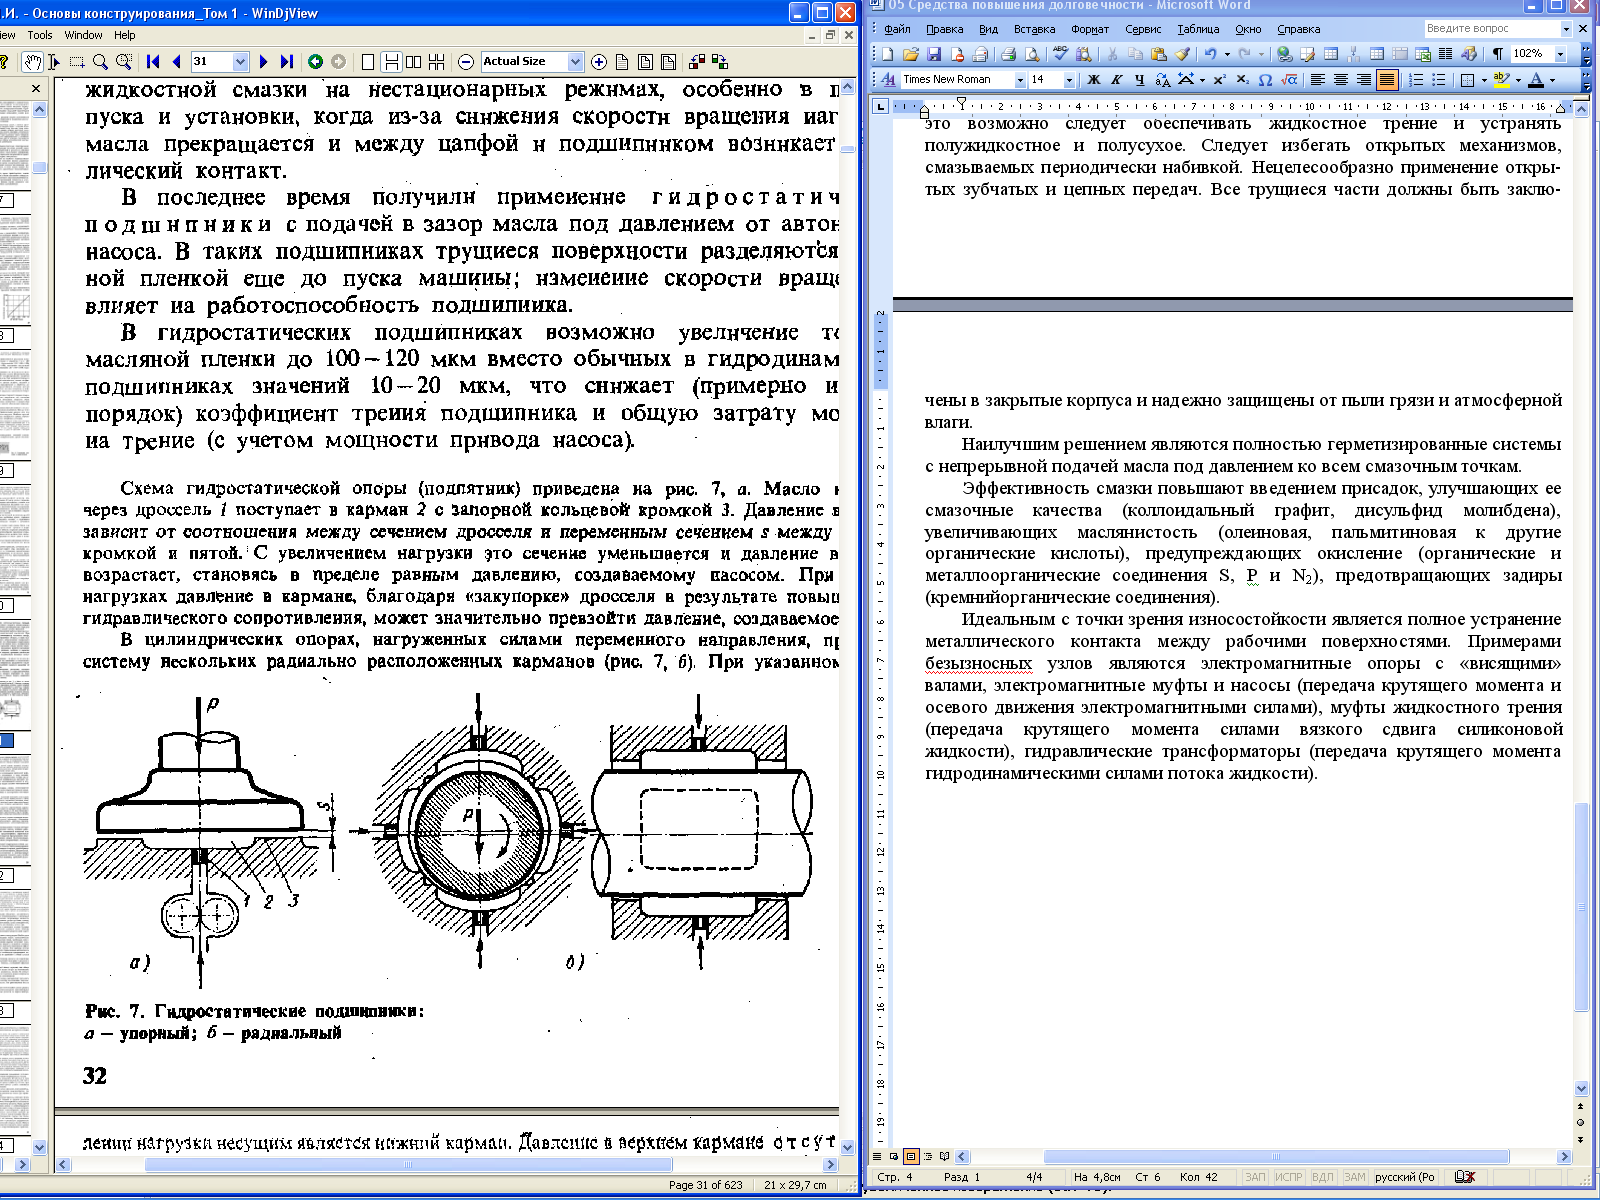This screenshot has height=1200, width=1600.
Task: Click Word's horizontal scrollbar thumb
Action: 1276,1157
